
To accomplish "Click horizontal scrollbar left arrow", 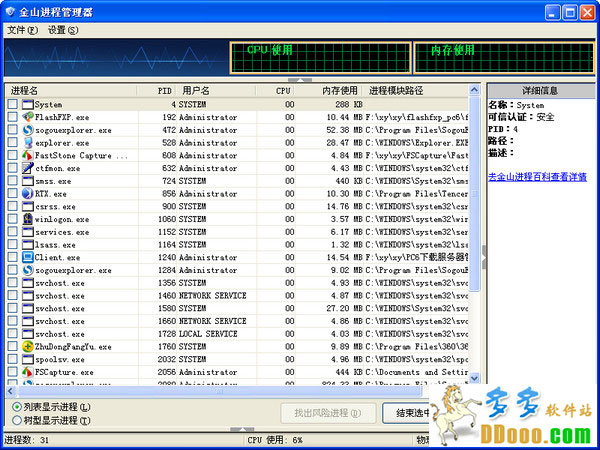I will (10, 391).
